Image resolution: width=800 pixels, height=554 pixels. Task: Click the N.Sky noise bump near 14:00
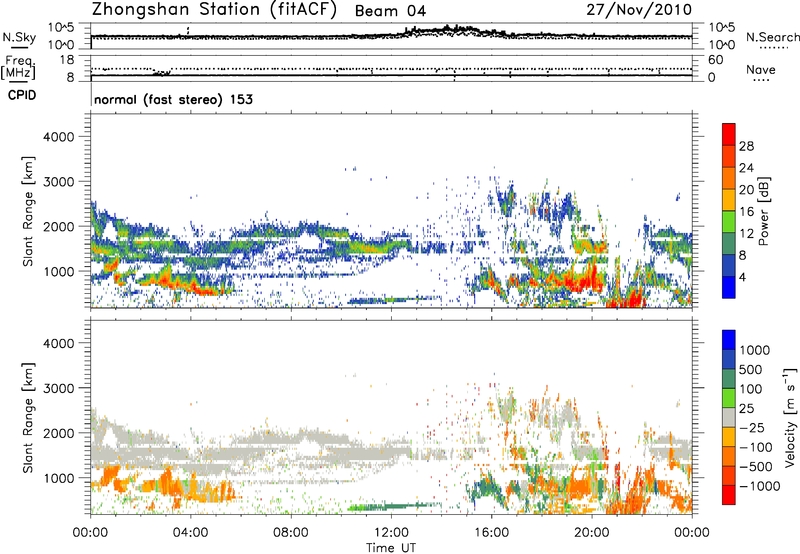pos(449,30)
